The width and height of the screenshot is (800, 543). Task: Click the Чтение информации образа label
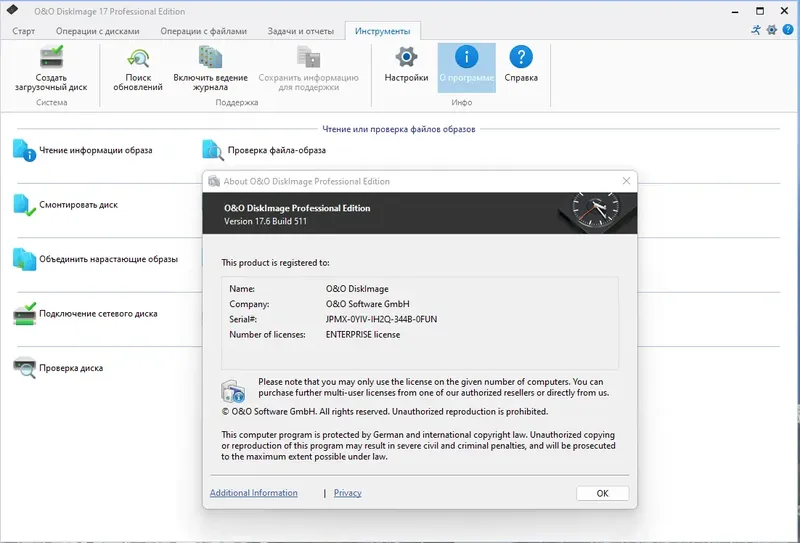click(x=96, y=151)
